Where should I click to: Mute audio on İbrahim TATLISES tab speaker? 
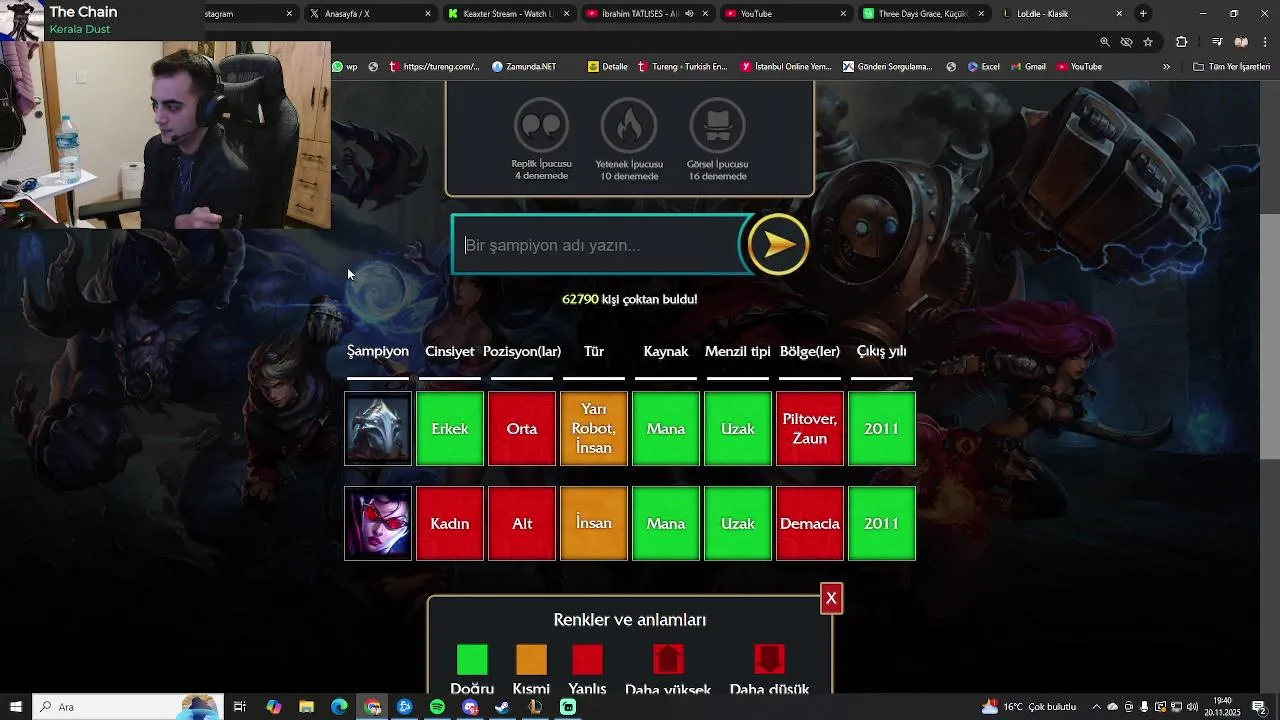point(689,14)
